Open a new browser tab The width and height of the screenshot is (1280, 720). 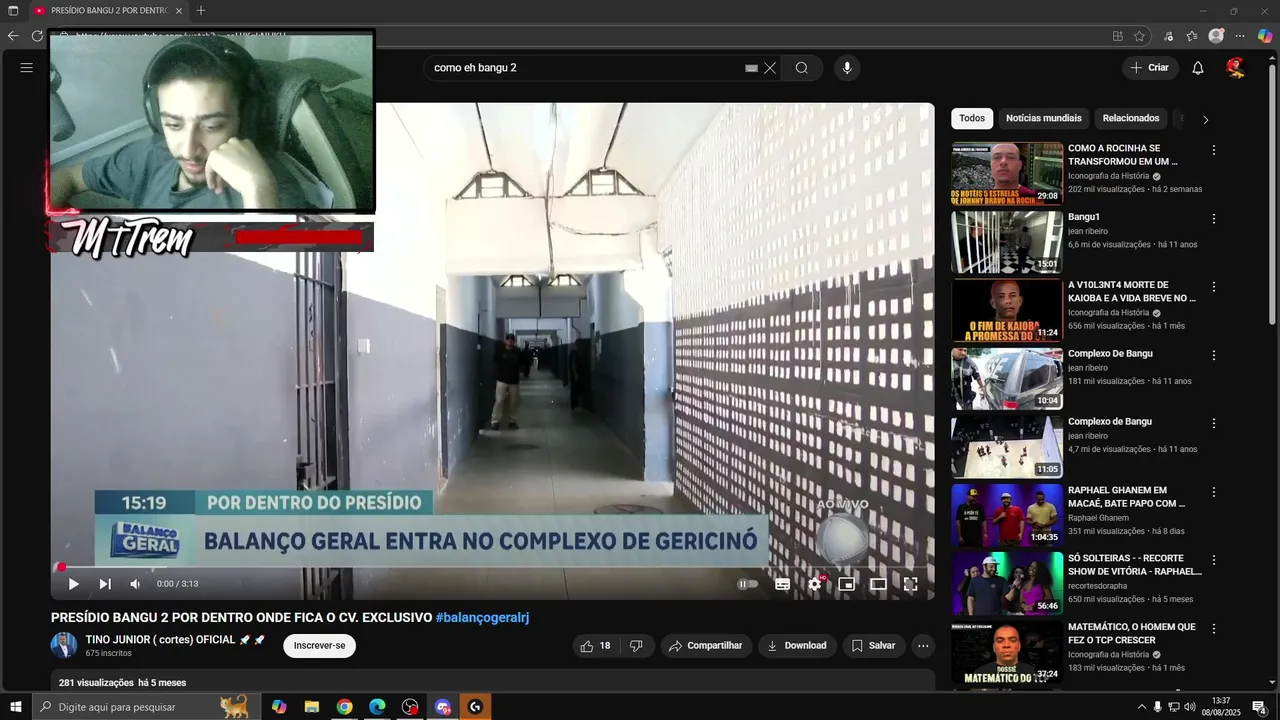[x=201, y=10]
